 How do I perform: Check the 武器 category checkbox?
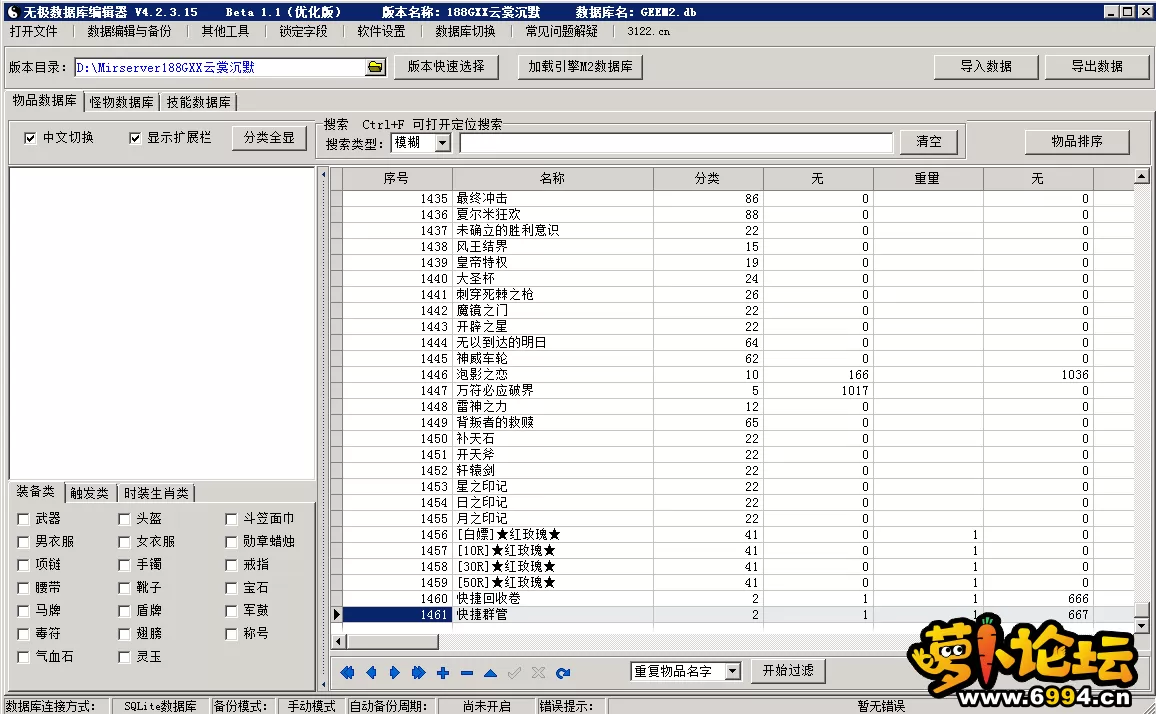23,519
